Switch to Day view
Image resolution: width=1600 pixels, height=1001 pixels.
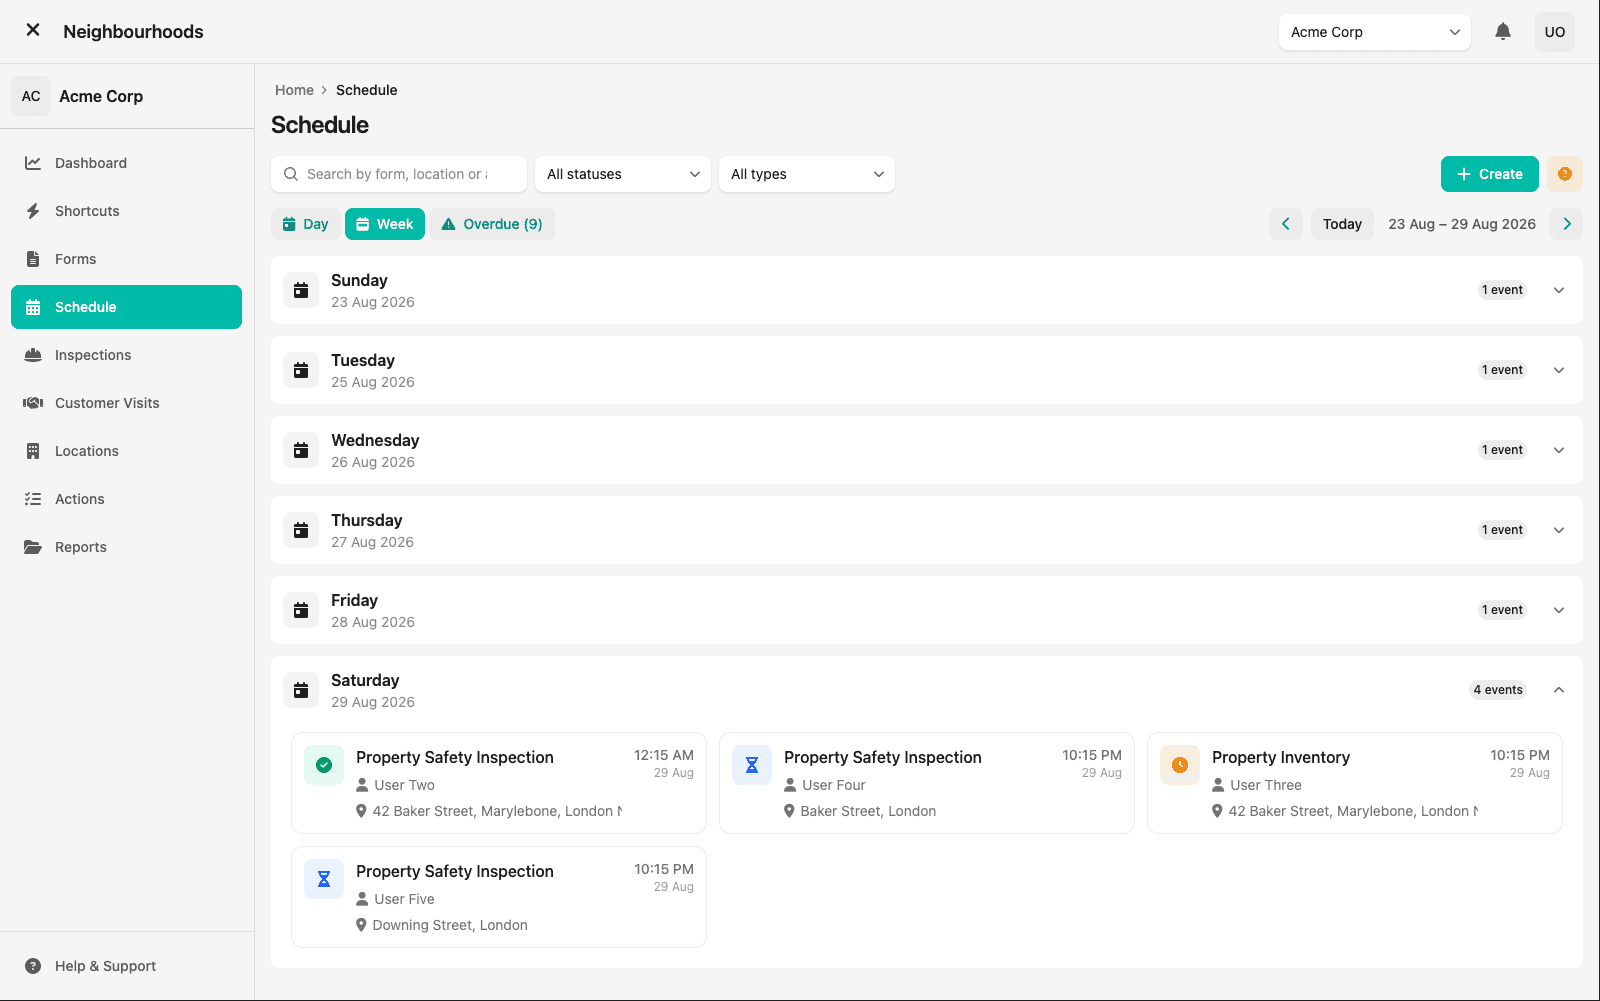pos(305,224)
